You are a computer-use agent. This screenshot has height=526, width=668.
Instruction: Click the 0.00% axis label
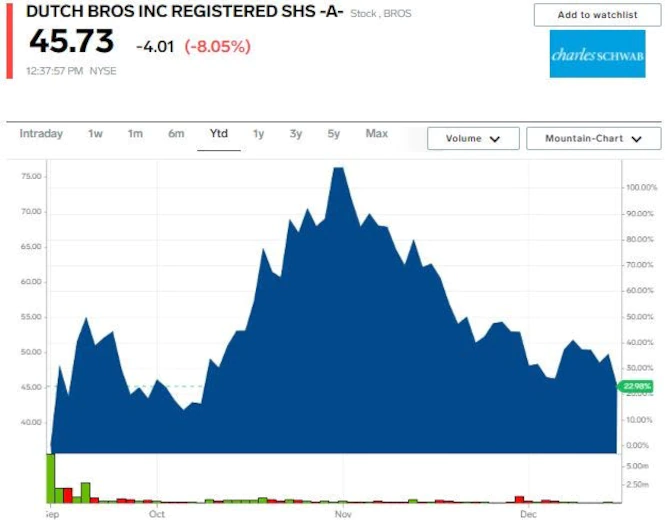click(x=637, y=446)
